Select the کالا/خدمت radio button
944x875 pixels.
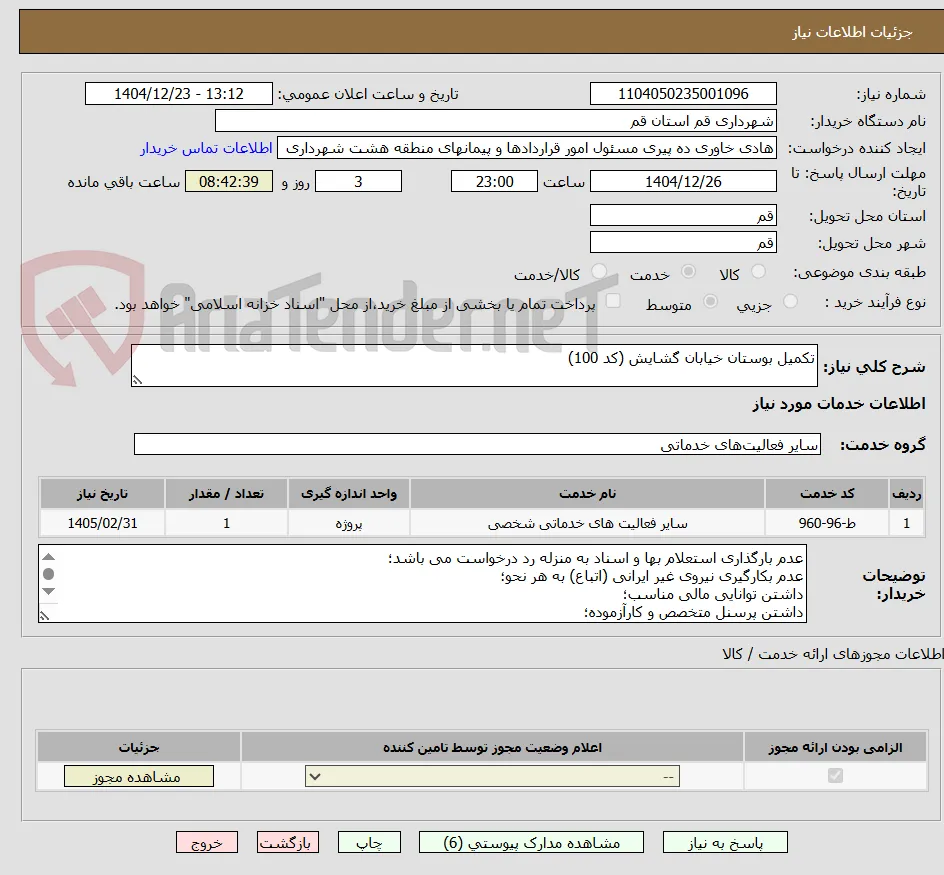coord(599,272)
